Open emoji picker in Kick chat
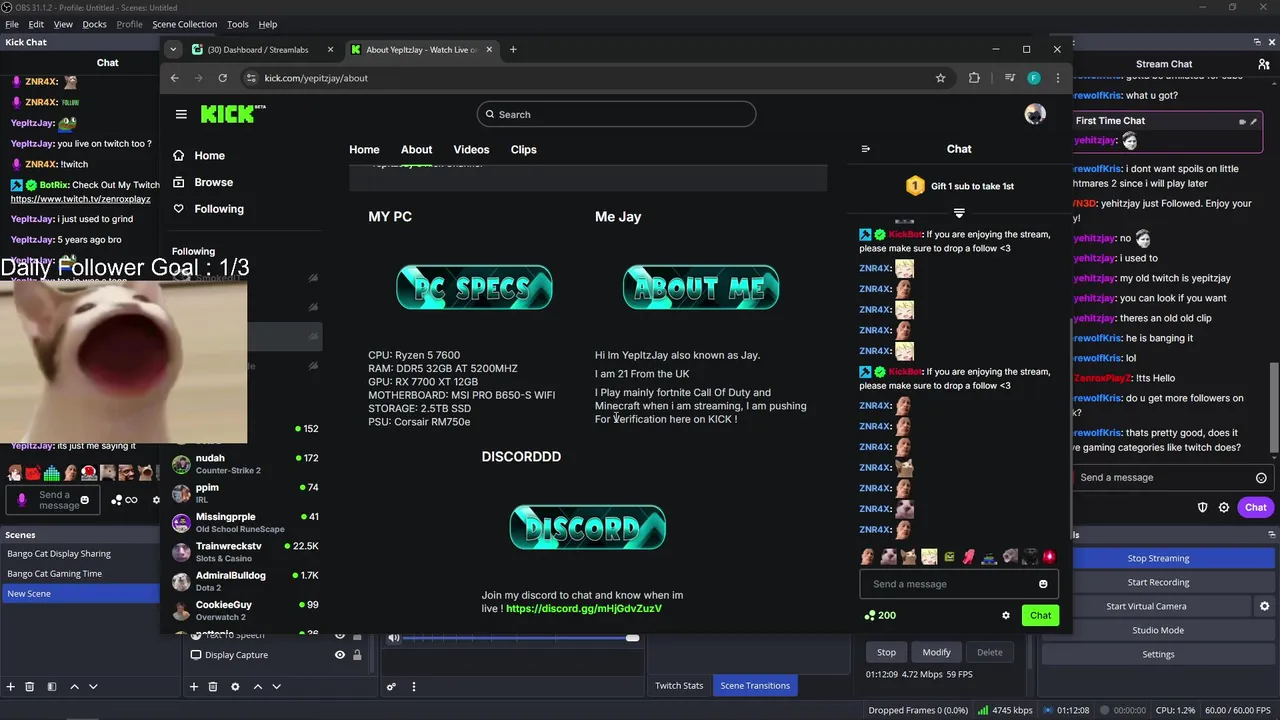This screenshot has height=720, width=1280. 1043,584
